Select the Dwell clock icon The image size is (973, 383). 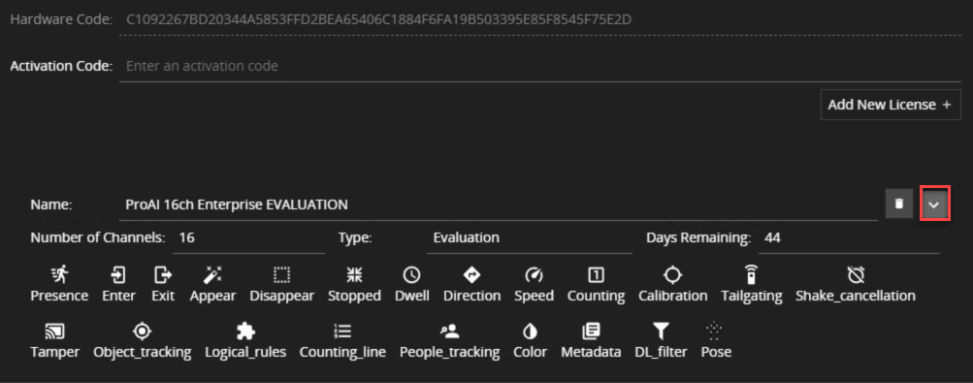412,274
